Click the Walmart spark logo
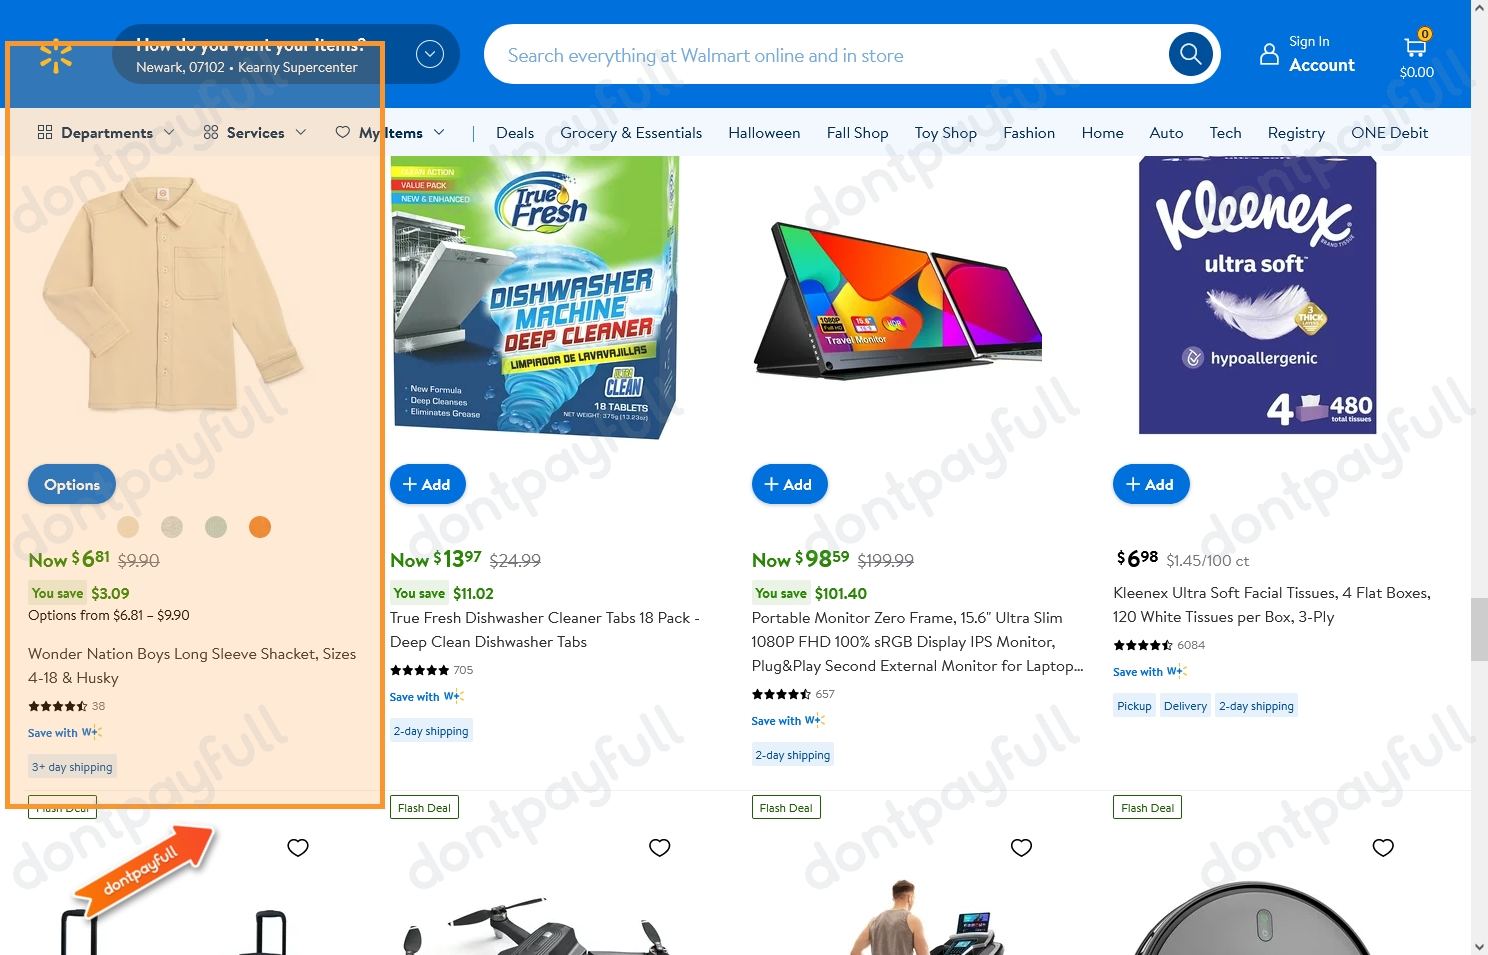The width and height of the screenshot is (1488, 955). click(x=56, y=56)
